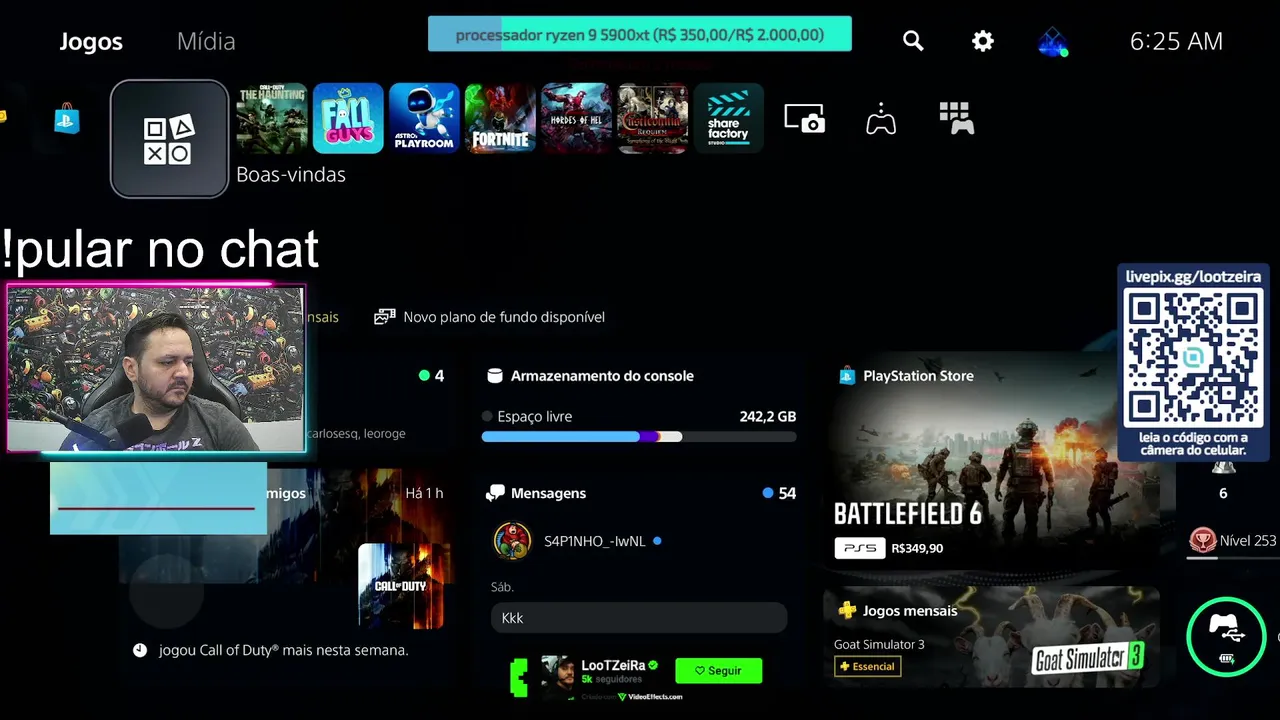
Task: Click the 242,2 GB free space value
Action: click(x=768, y=416)
